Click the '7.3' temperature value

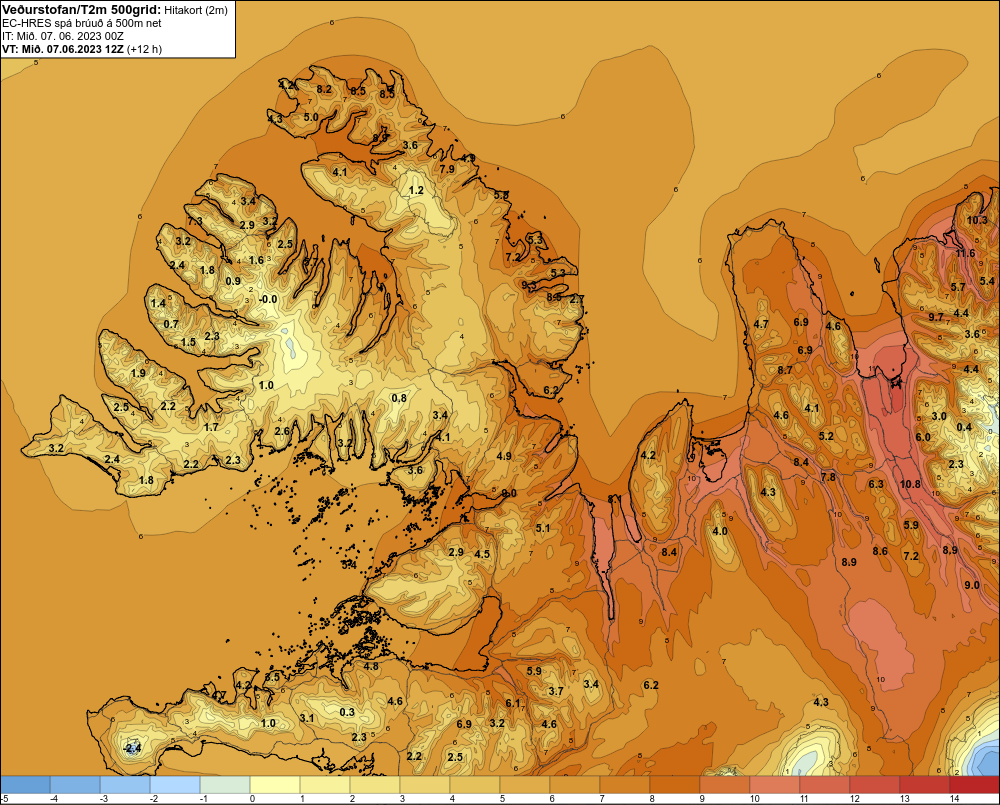click(195, 221)
